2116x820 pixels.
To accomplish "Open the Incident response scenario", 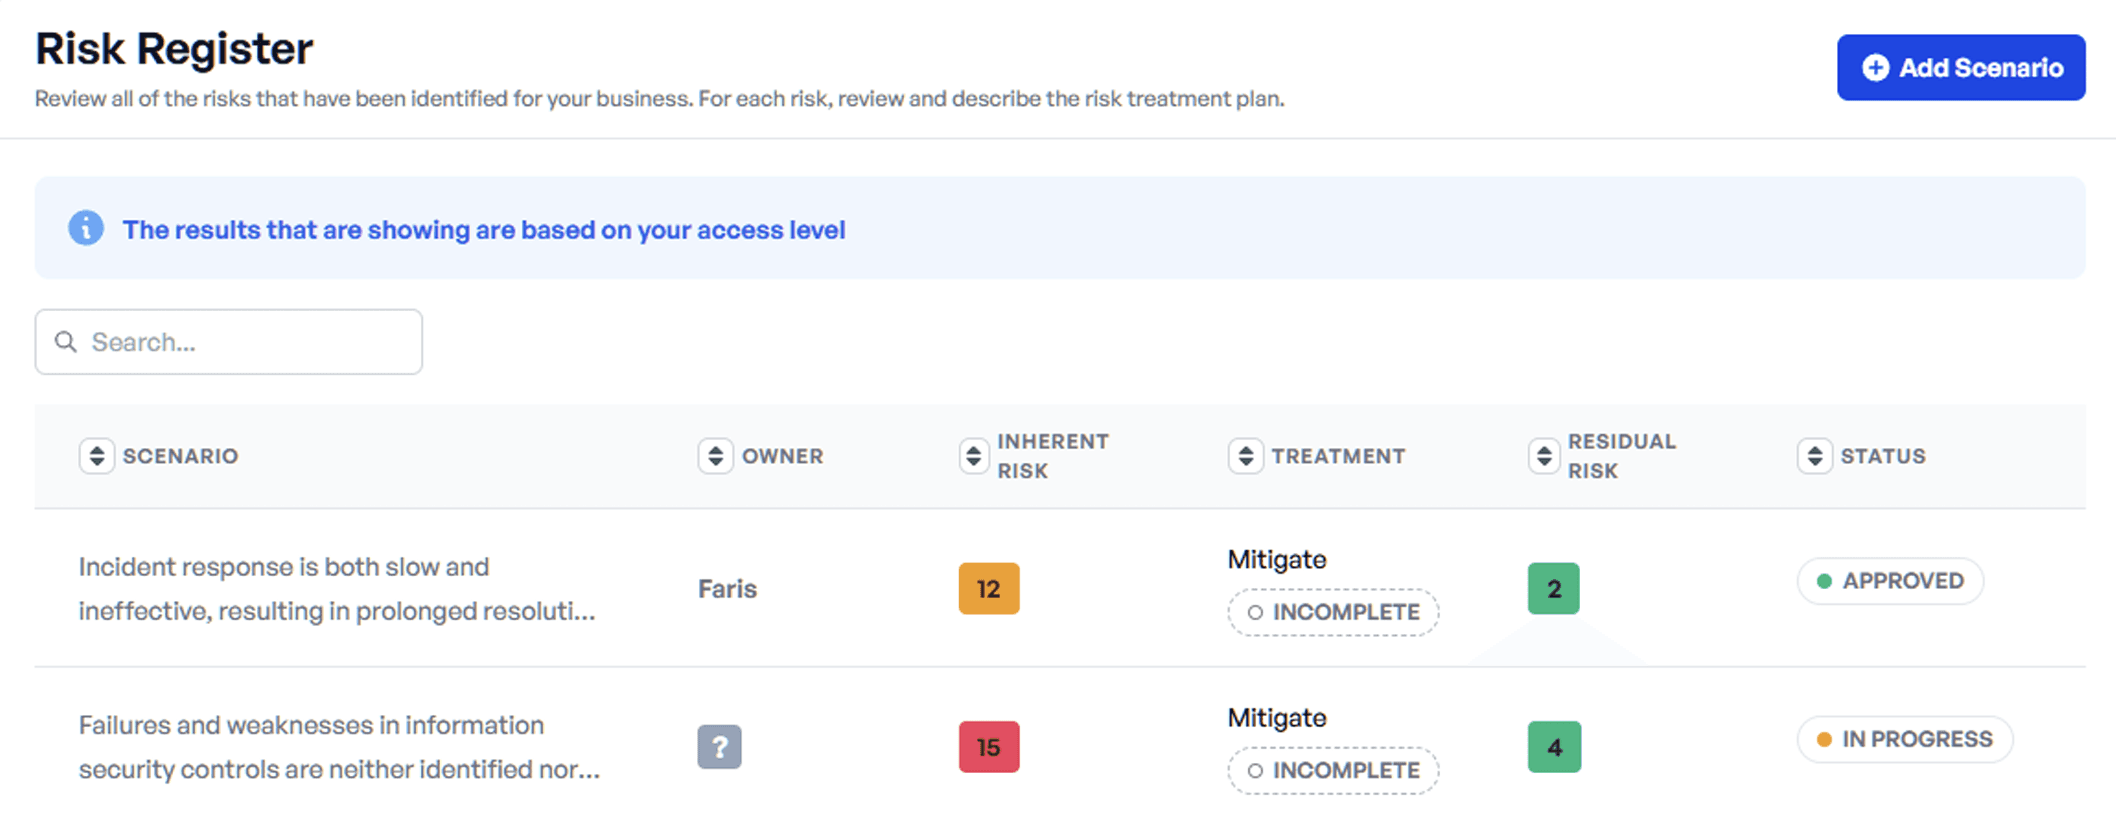I will pyautogui.click(x=337, y=588).
